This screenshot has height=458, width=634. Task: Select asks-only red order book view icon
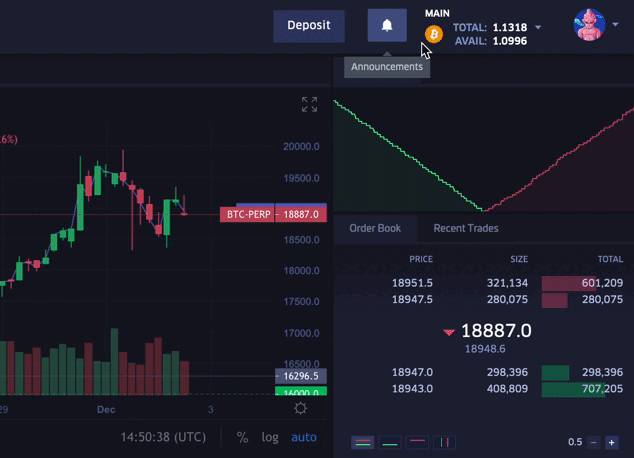point(417,443)
